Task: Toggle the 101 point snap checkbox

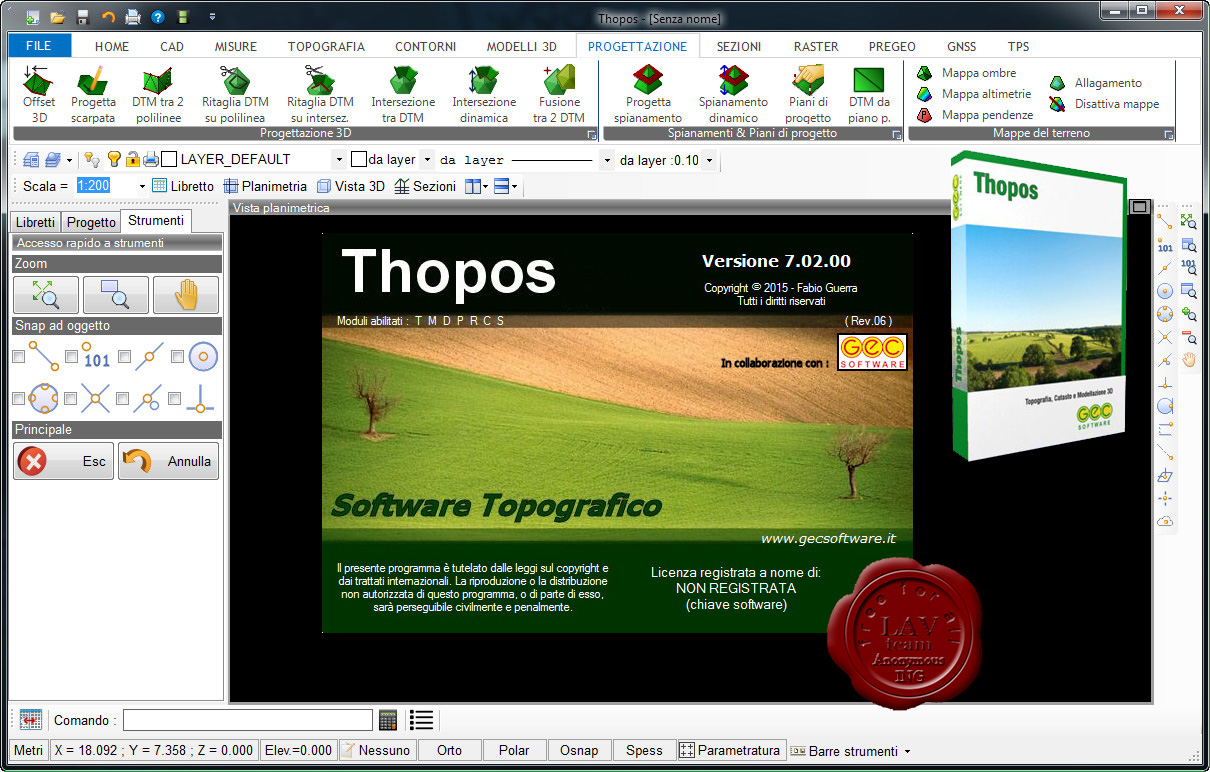Action: pyautogui.click(x=72, y=356)
